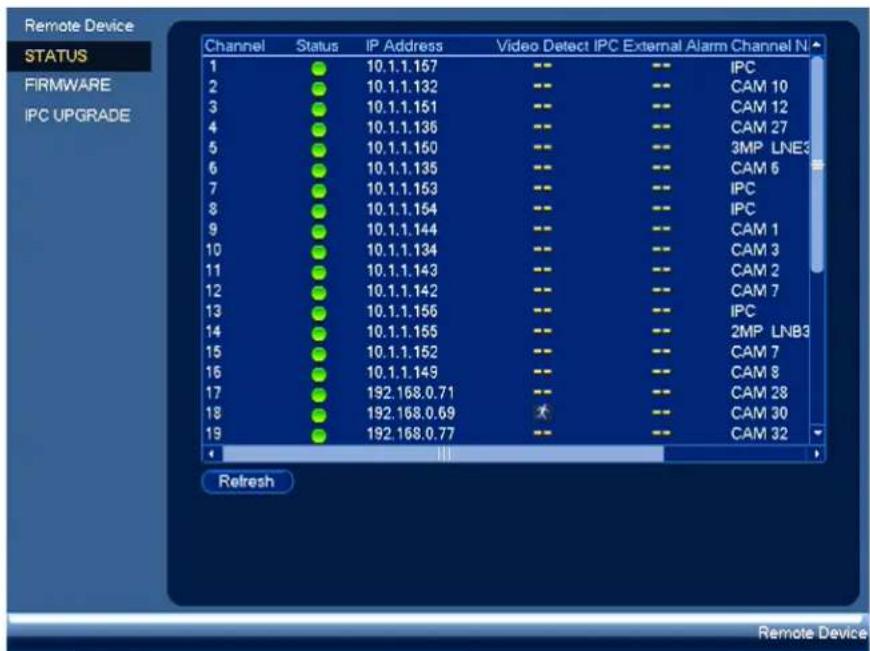The image size is (870, 651).
Task: Click the Status column header
Action: click(x=317, y=46)
